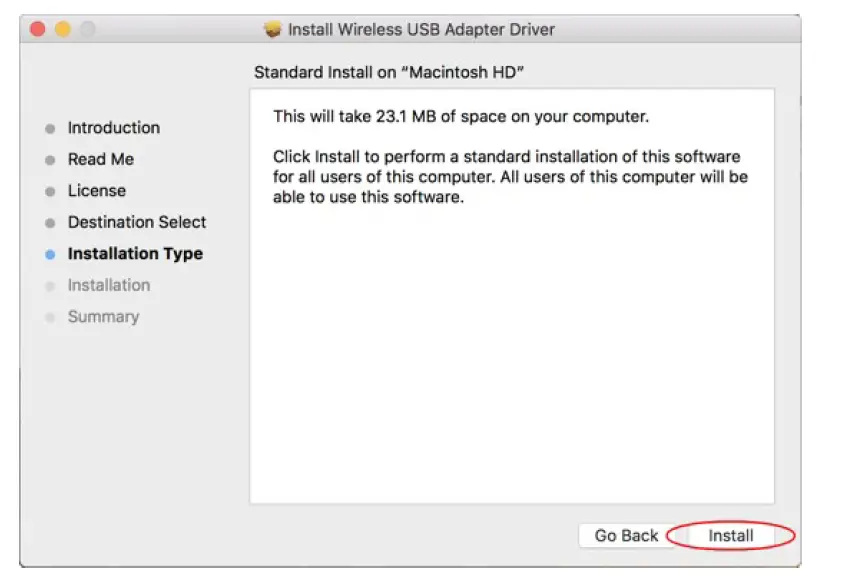Go to the Destination Select step
The width and height of the screenshot is (851, 586).
[x=136, y=222]
